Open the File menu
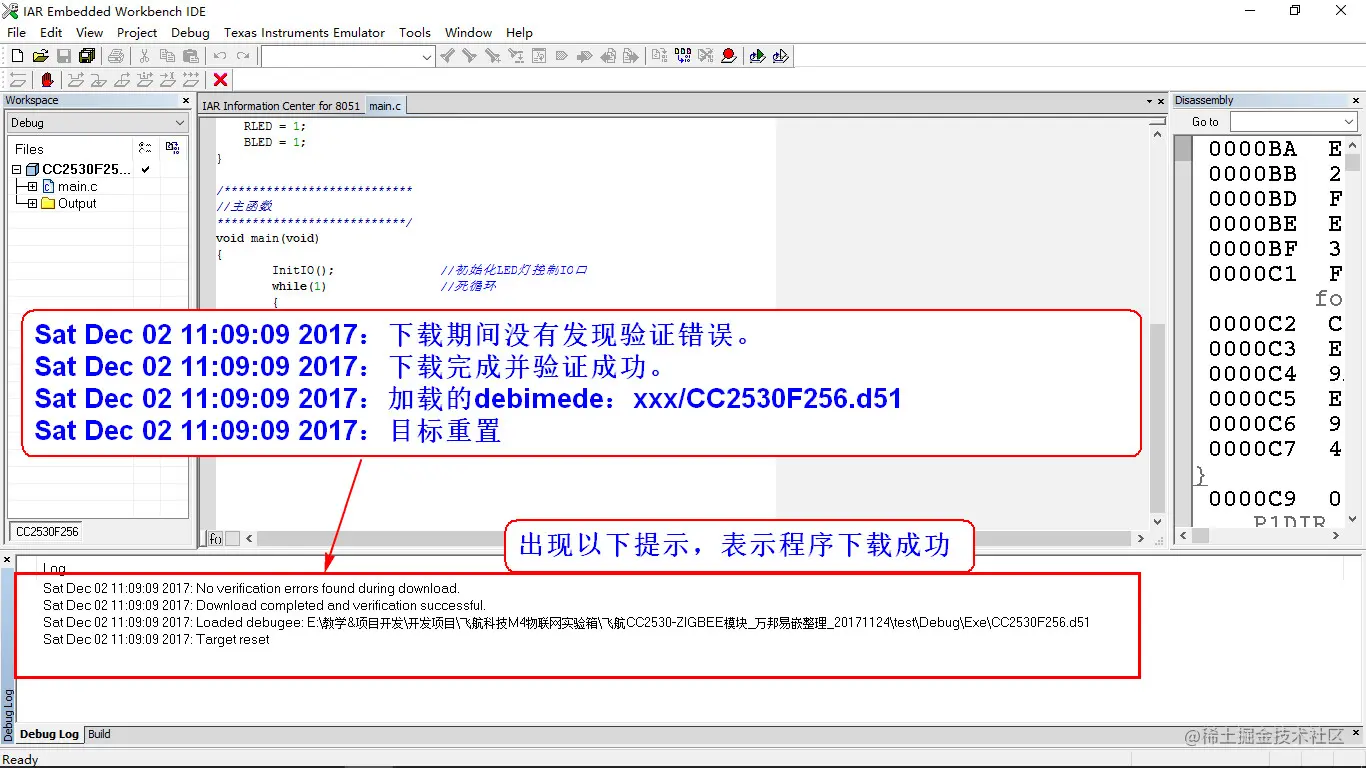This screenshot has width=1366, height=768. (16, 32)
